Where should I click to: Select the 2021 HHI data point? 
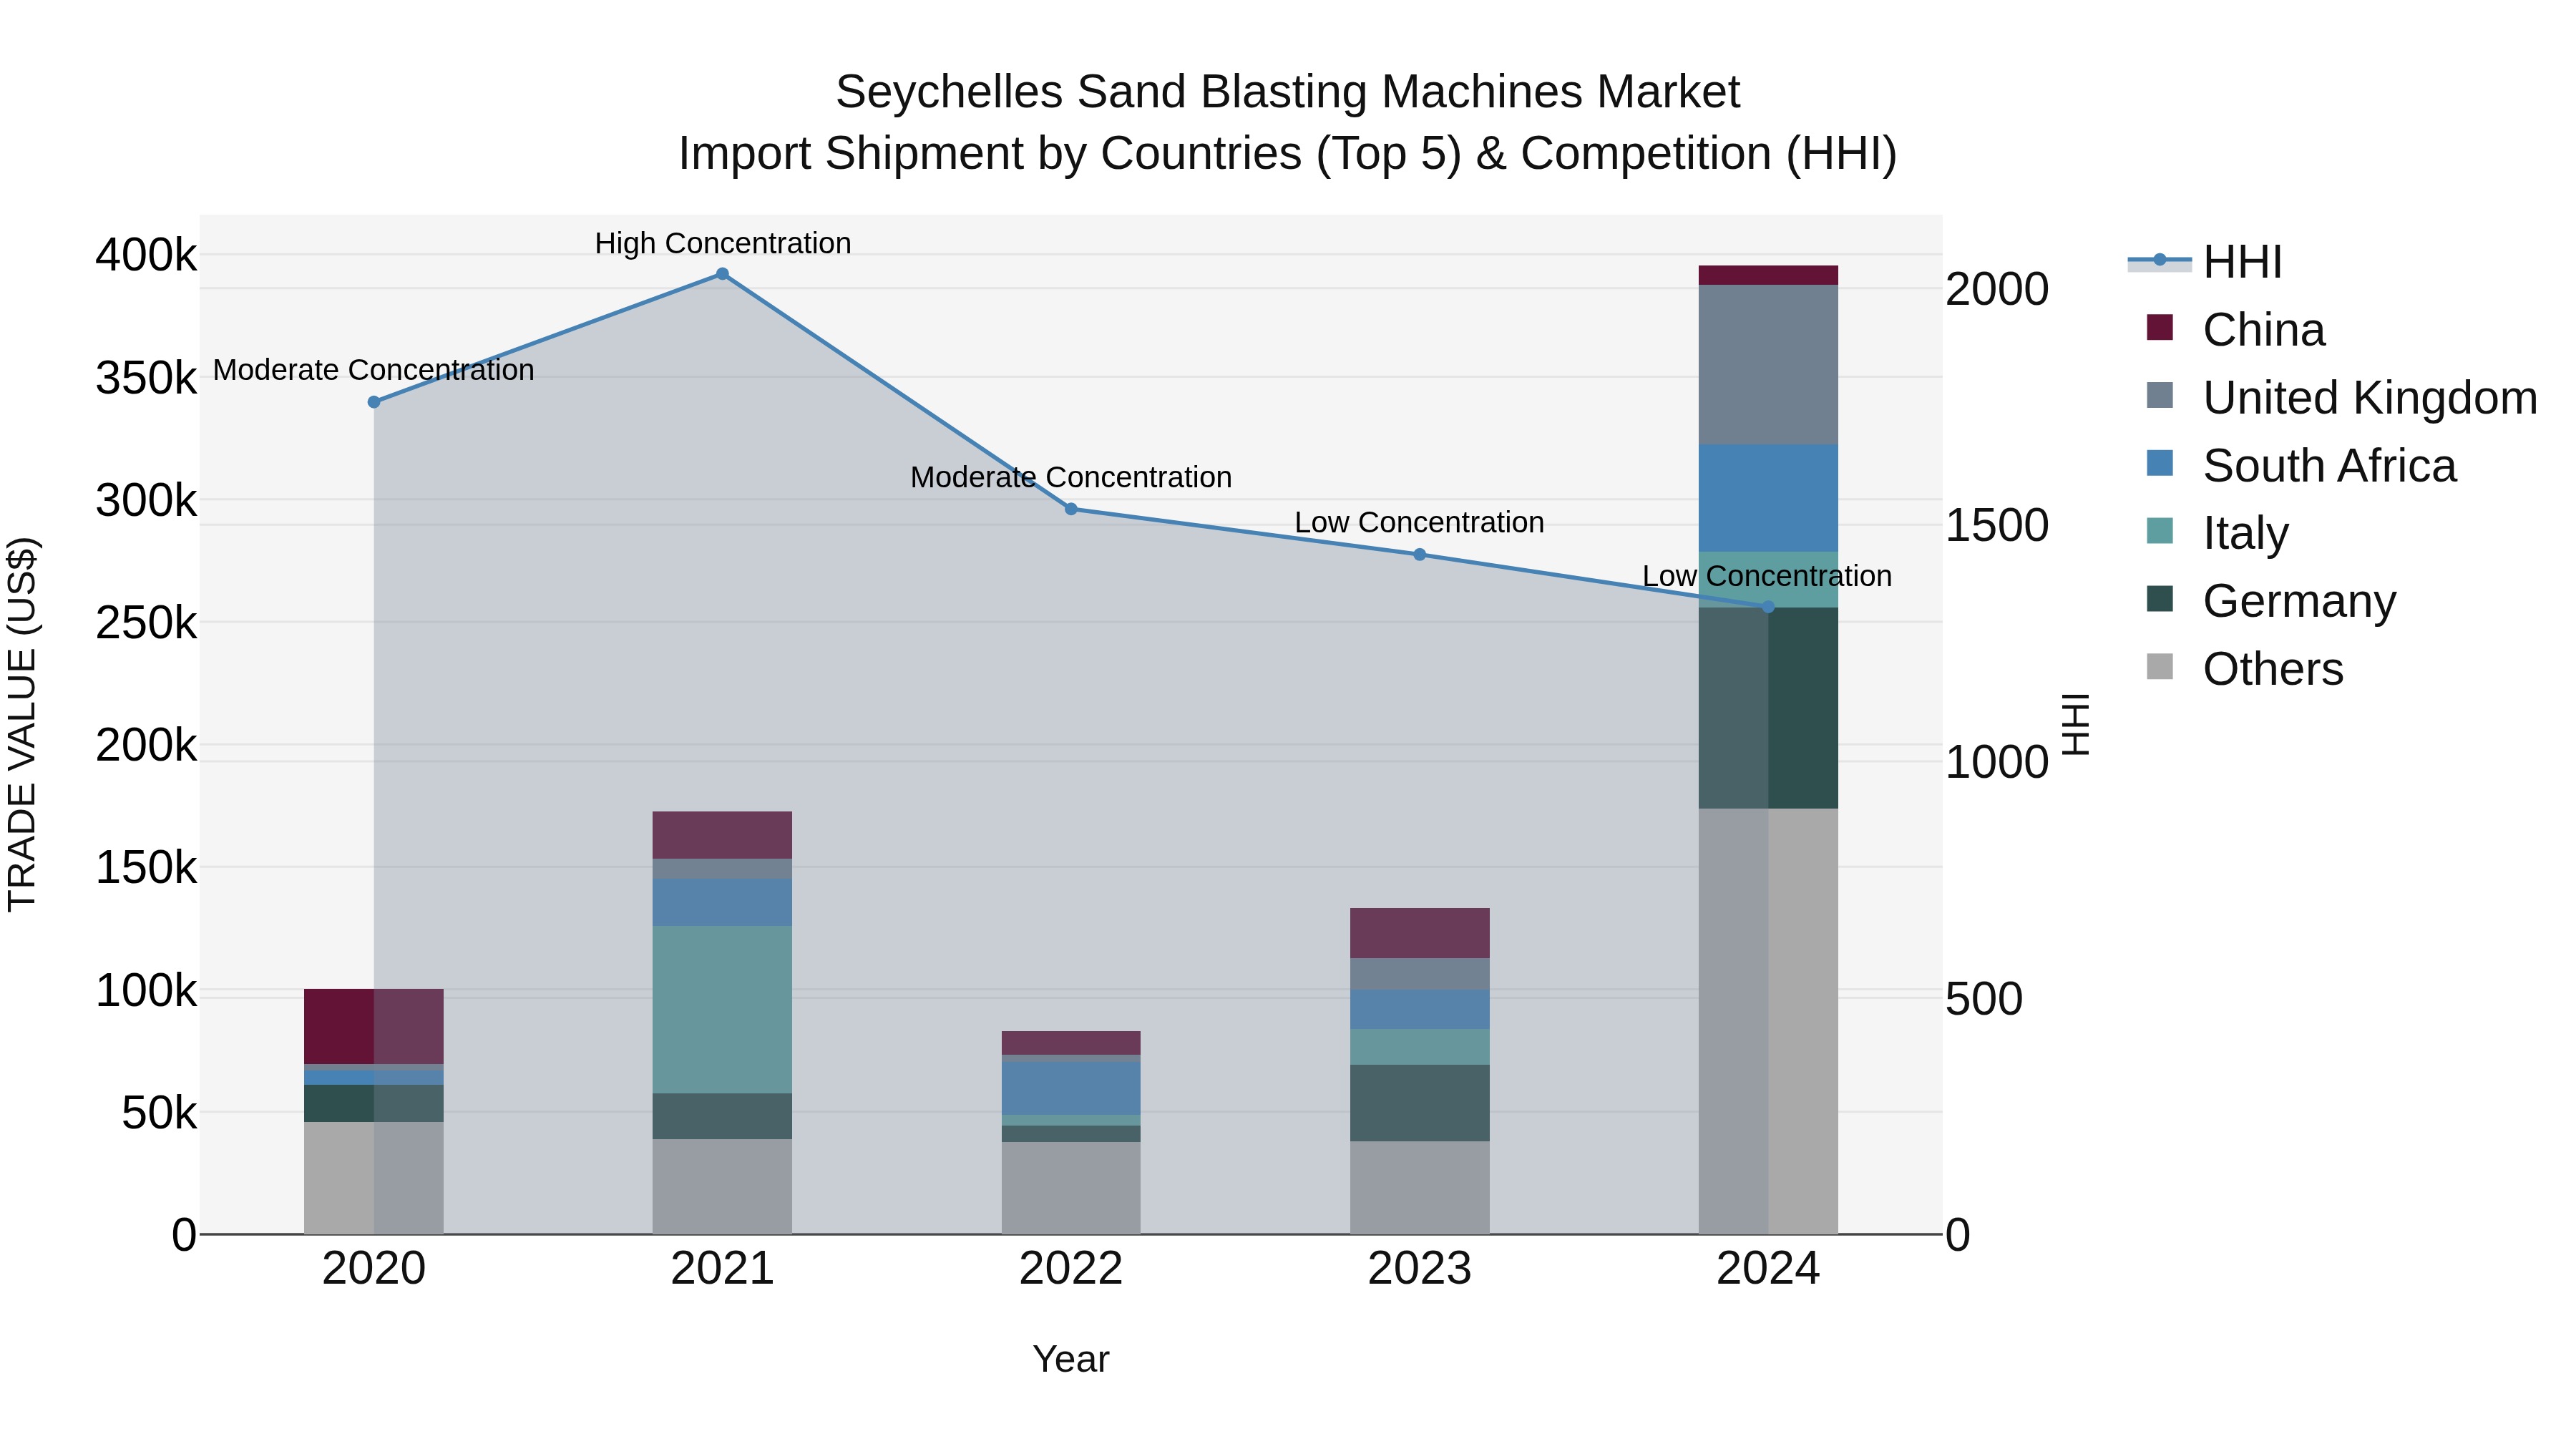coord(722,274)
